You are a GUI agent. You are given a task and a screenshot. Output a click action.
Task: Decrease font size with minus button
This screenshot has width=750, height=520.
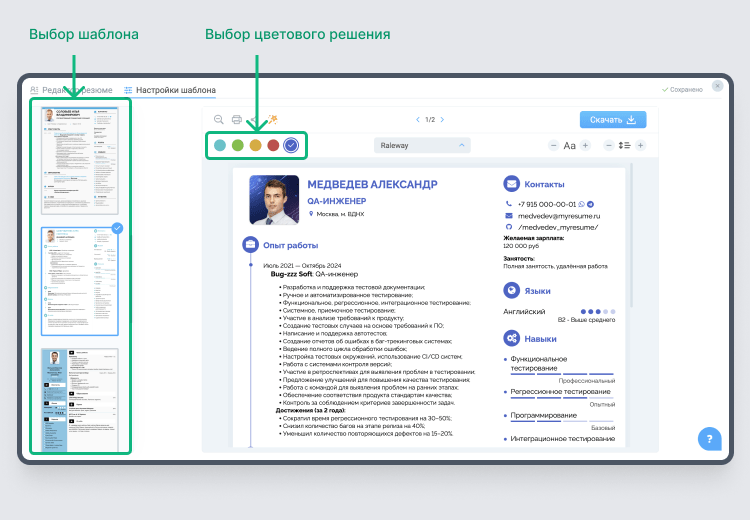553,145
